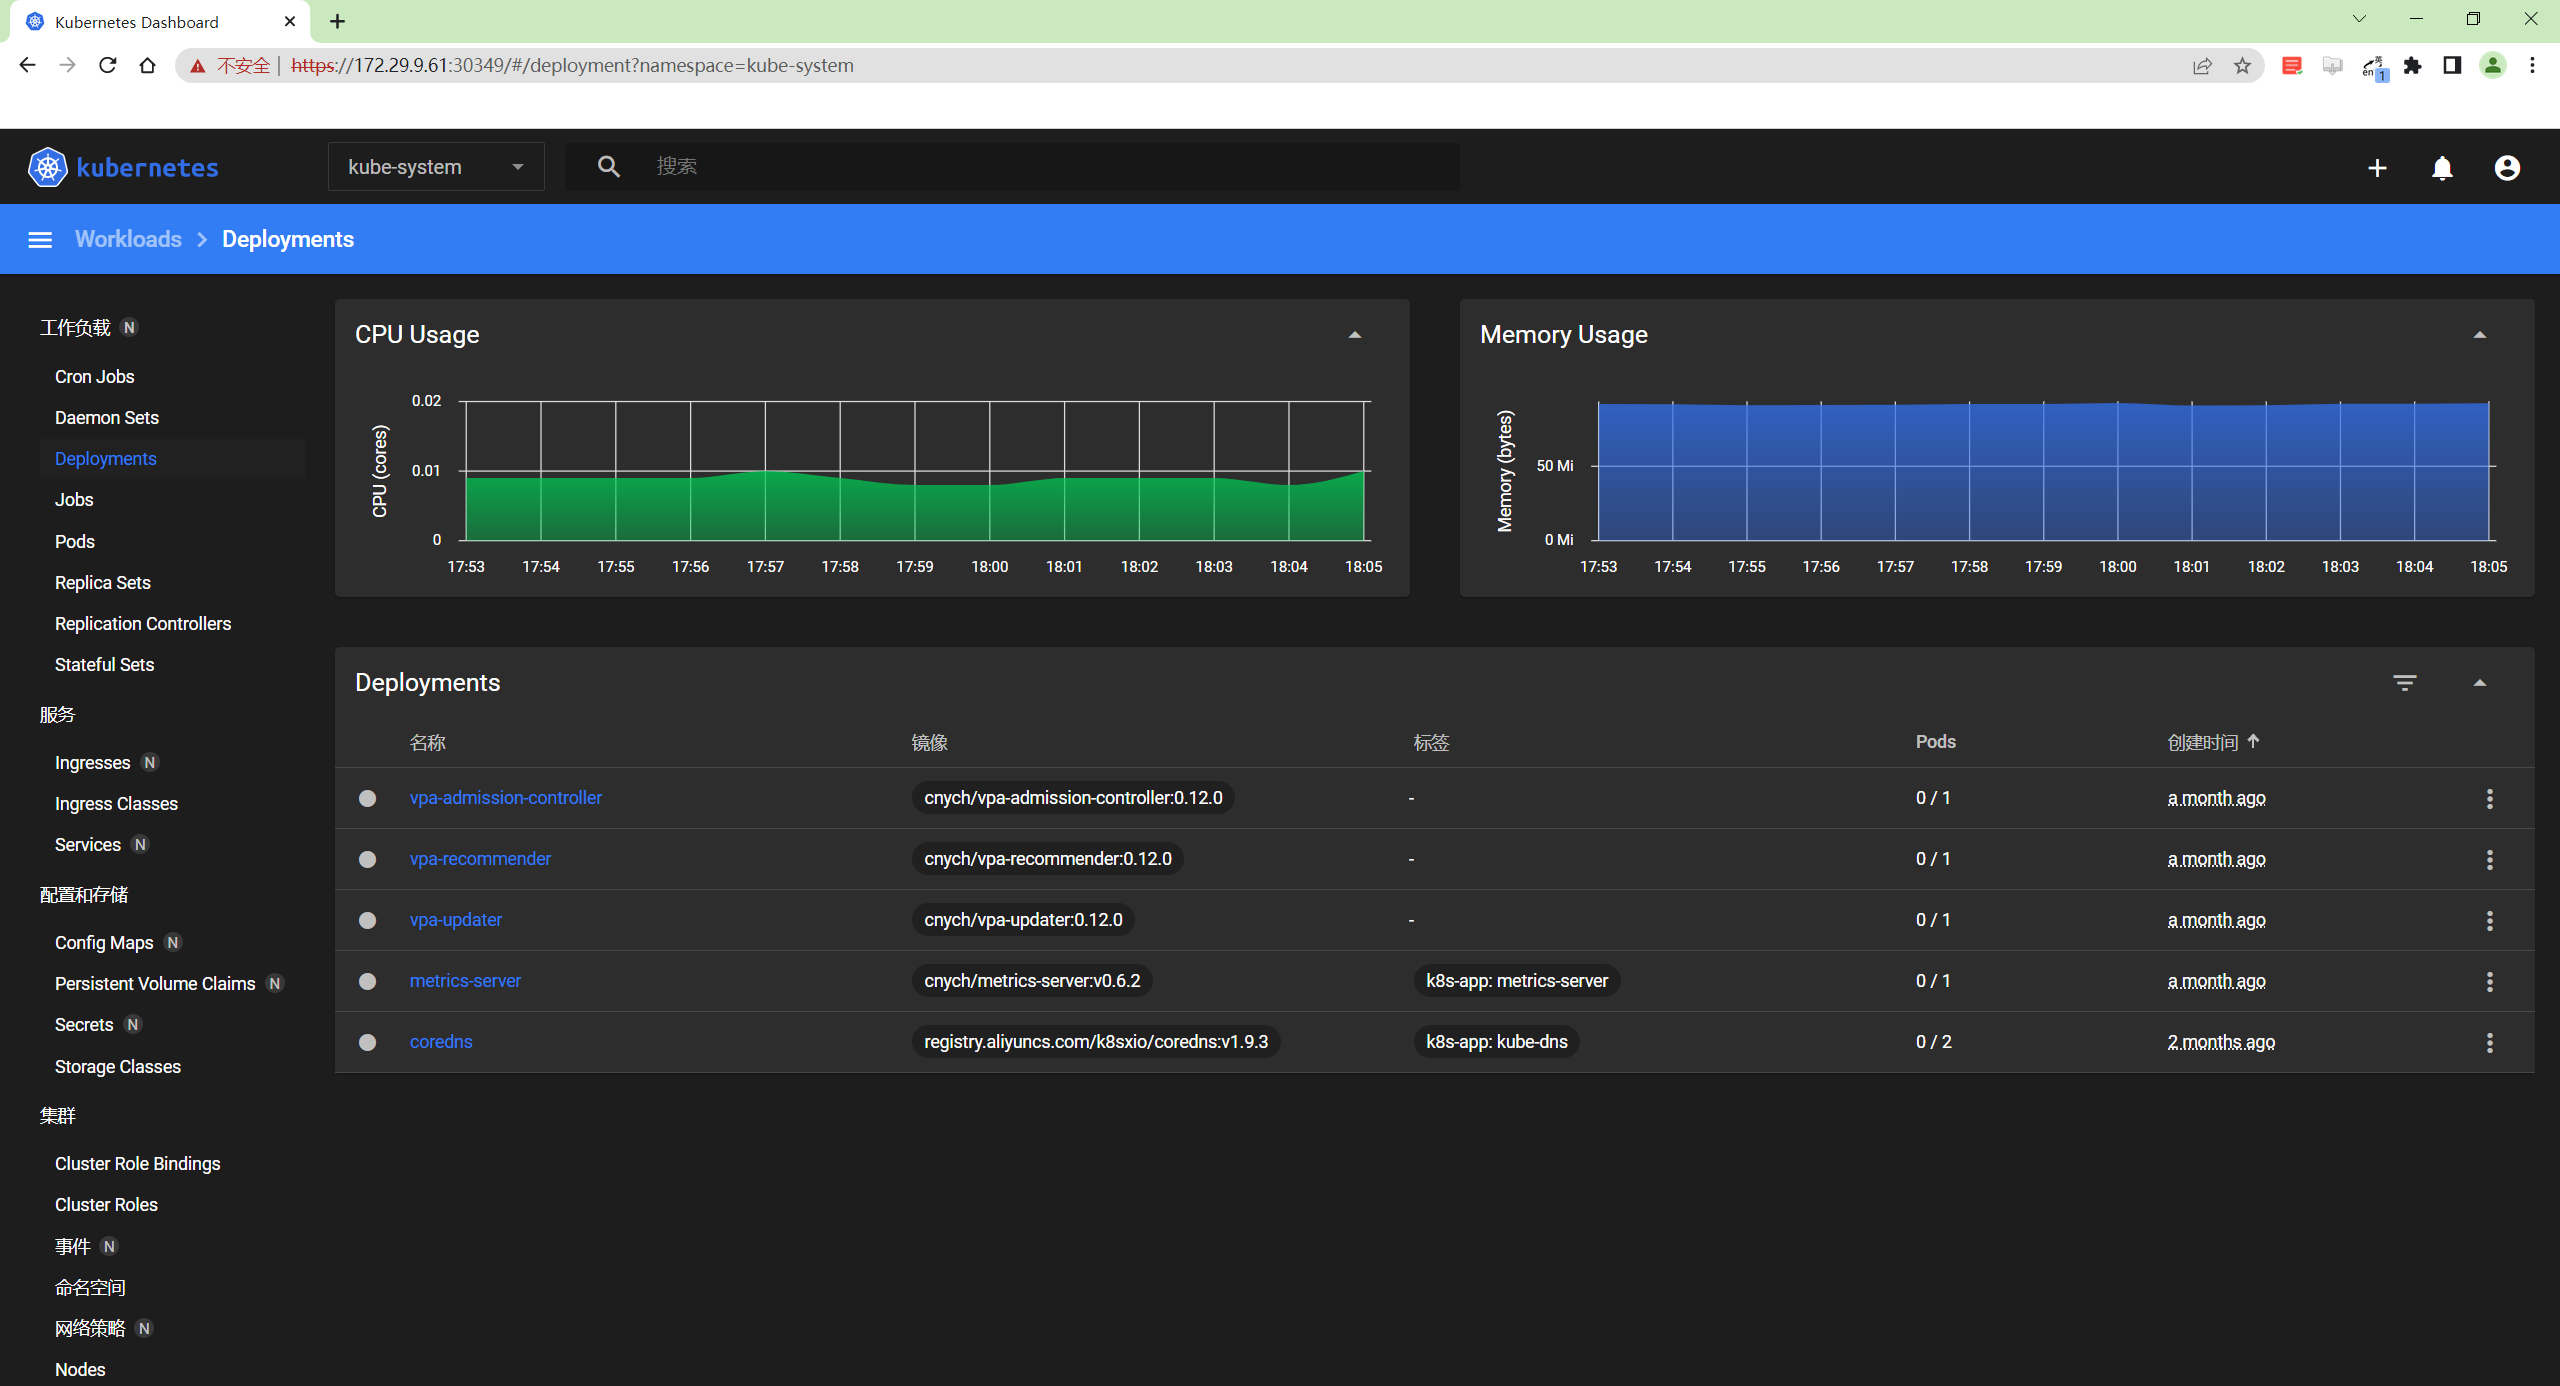The image size is (2560, 1386).
Task: Collapse the CPU Usage panel
Action: (x=1355, y=335)
